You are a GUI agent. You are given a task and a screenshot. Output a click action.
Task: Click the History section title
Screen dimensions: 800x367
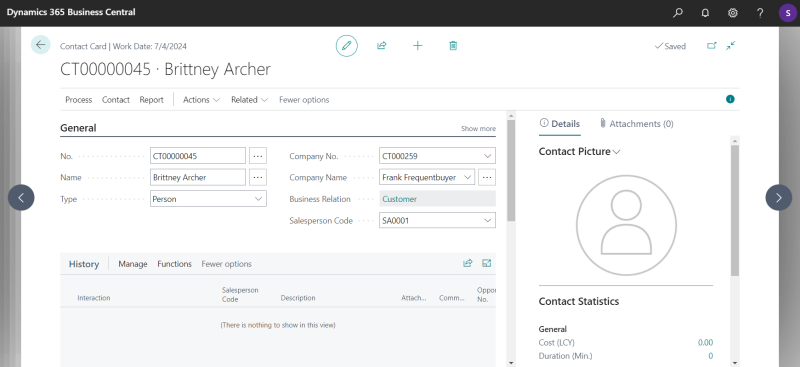click(84, 264)
